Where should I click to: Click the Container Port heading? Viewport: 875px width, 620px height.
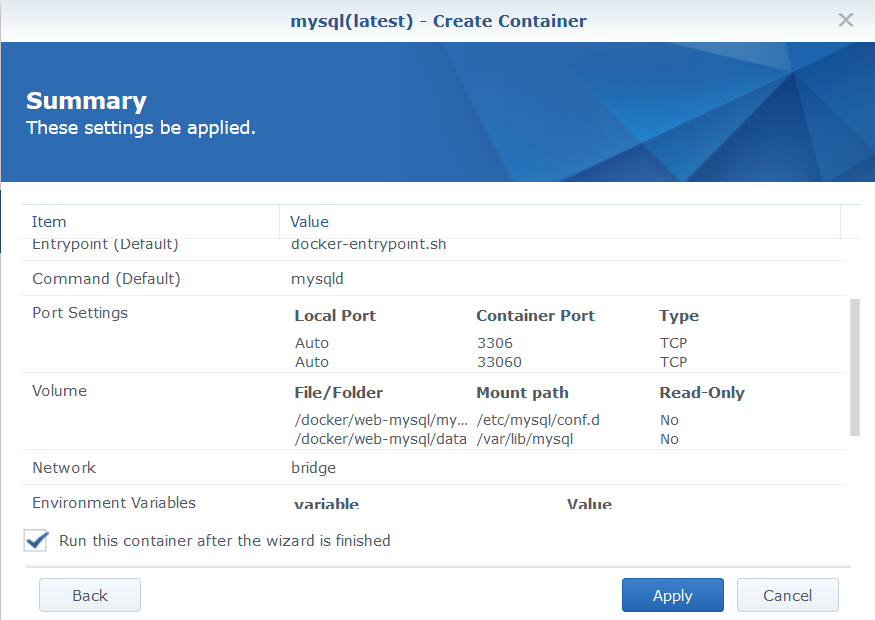click(535, 315)
